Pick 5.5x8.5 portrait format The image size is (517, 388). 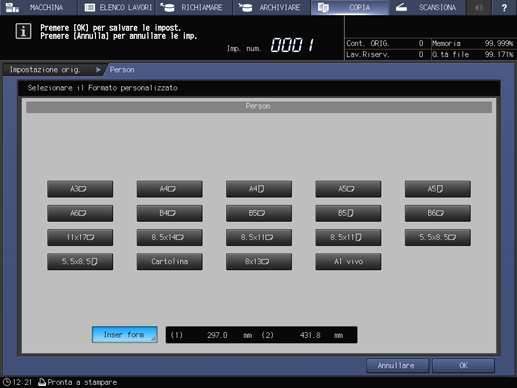80,262
